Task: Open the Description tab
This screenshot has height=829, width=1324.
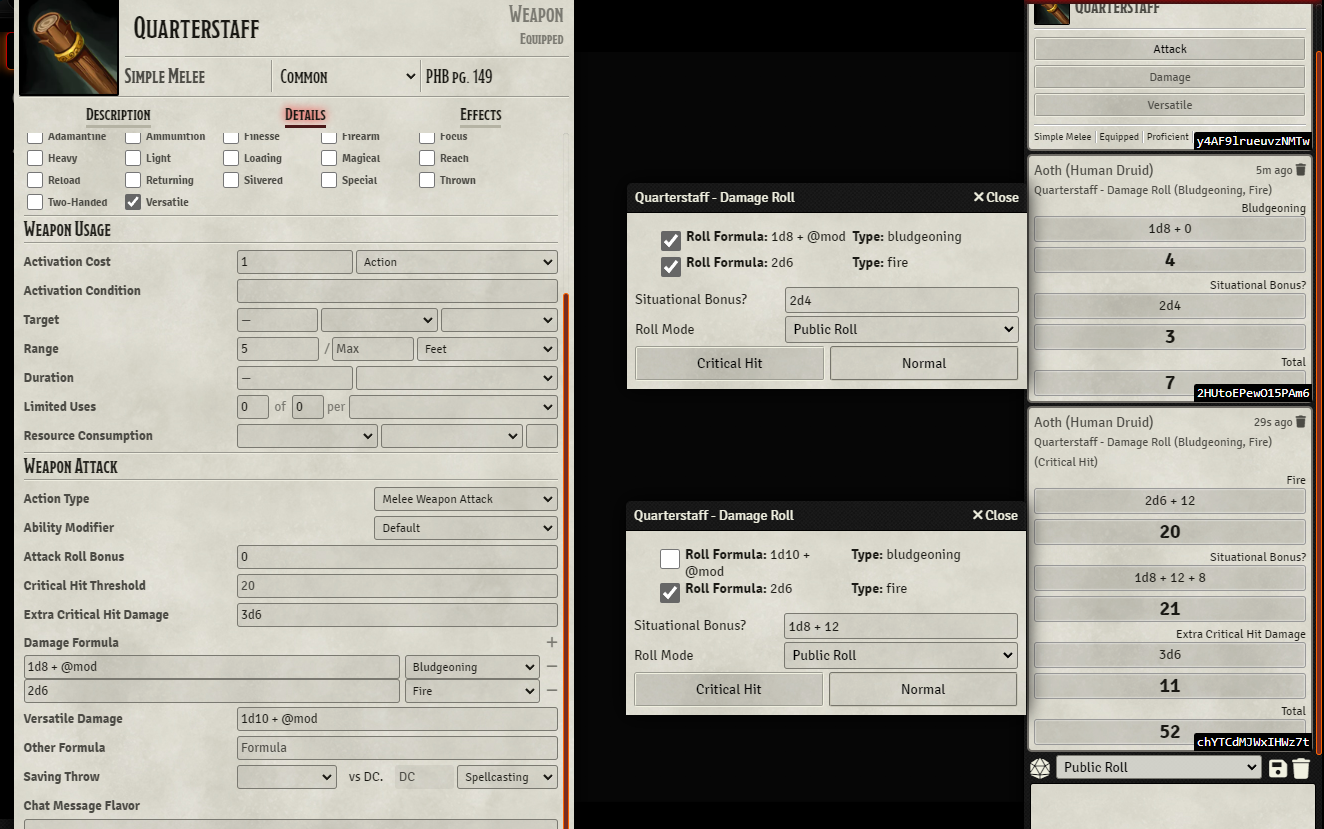Action: [x=117, y=115]
